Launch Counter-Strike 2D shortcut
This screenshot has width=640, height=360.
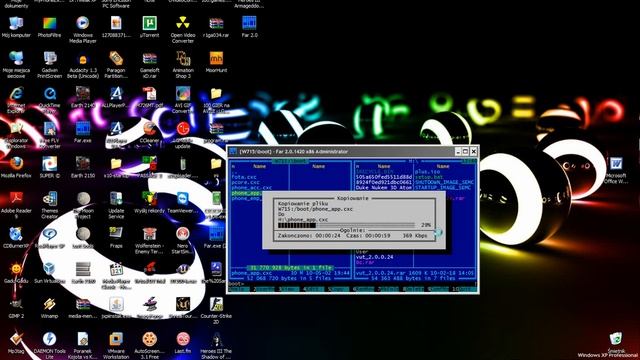pos(216,311)
